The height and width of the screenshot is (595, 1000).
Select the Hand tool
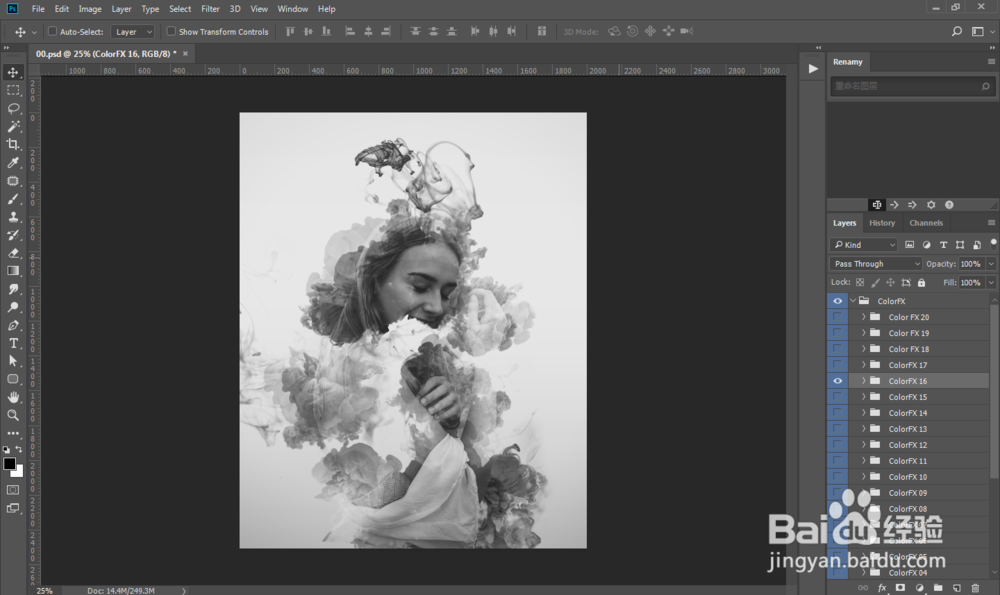[x=13, y=397]
